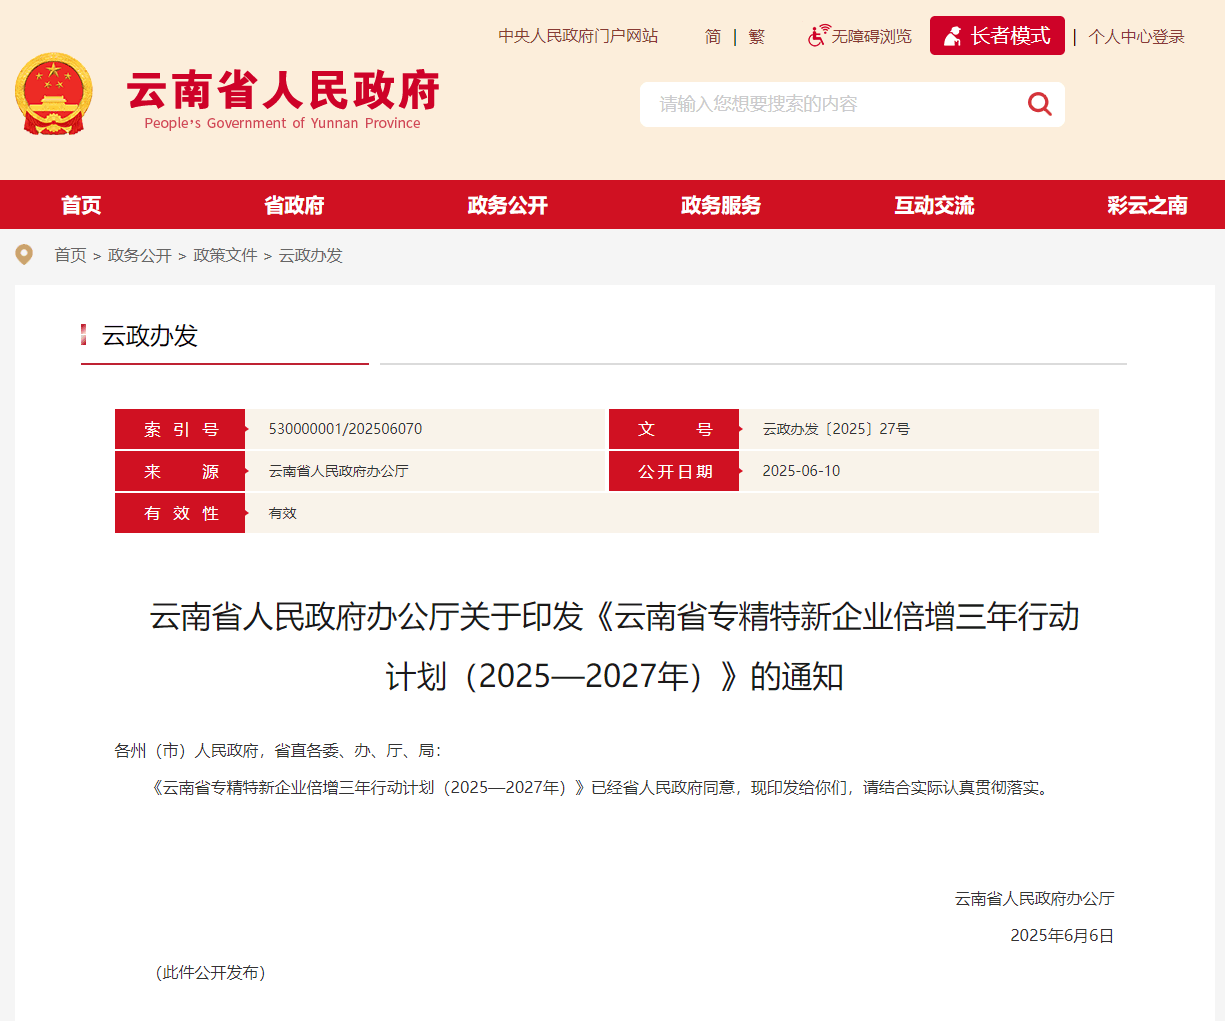Open the 政务服务 navigation menu
The width and height of the screenshot is (1225, 1021).
pyautogui.click(x=720, y=205)
